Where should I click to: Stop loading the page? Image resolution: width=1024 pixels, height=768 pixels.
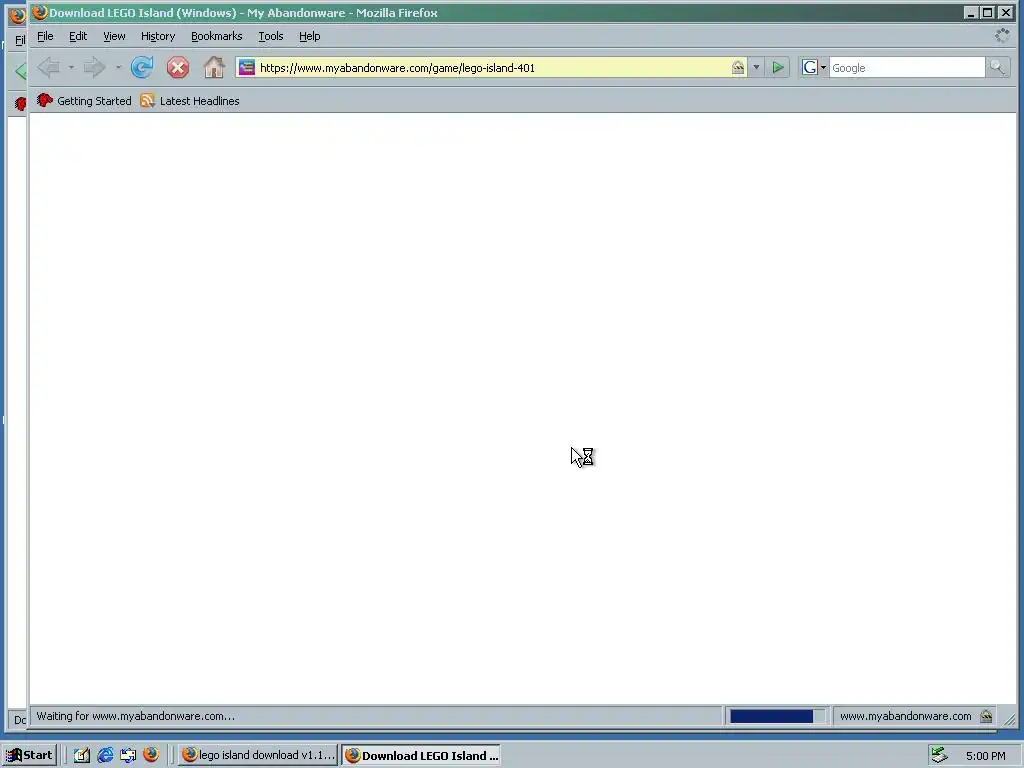(x=178, y=67)
